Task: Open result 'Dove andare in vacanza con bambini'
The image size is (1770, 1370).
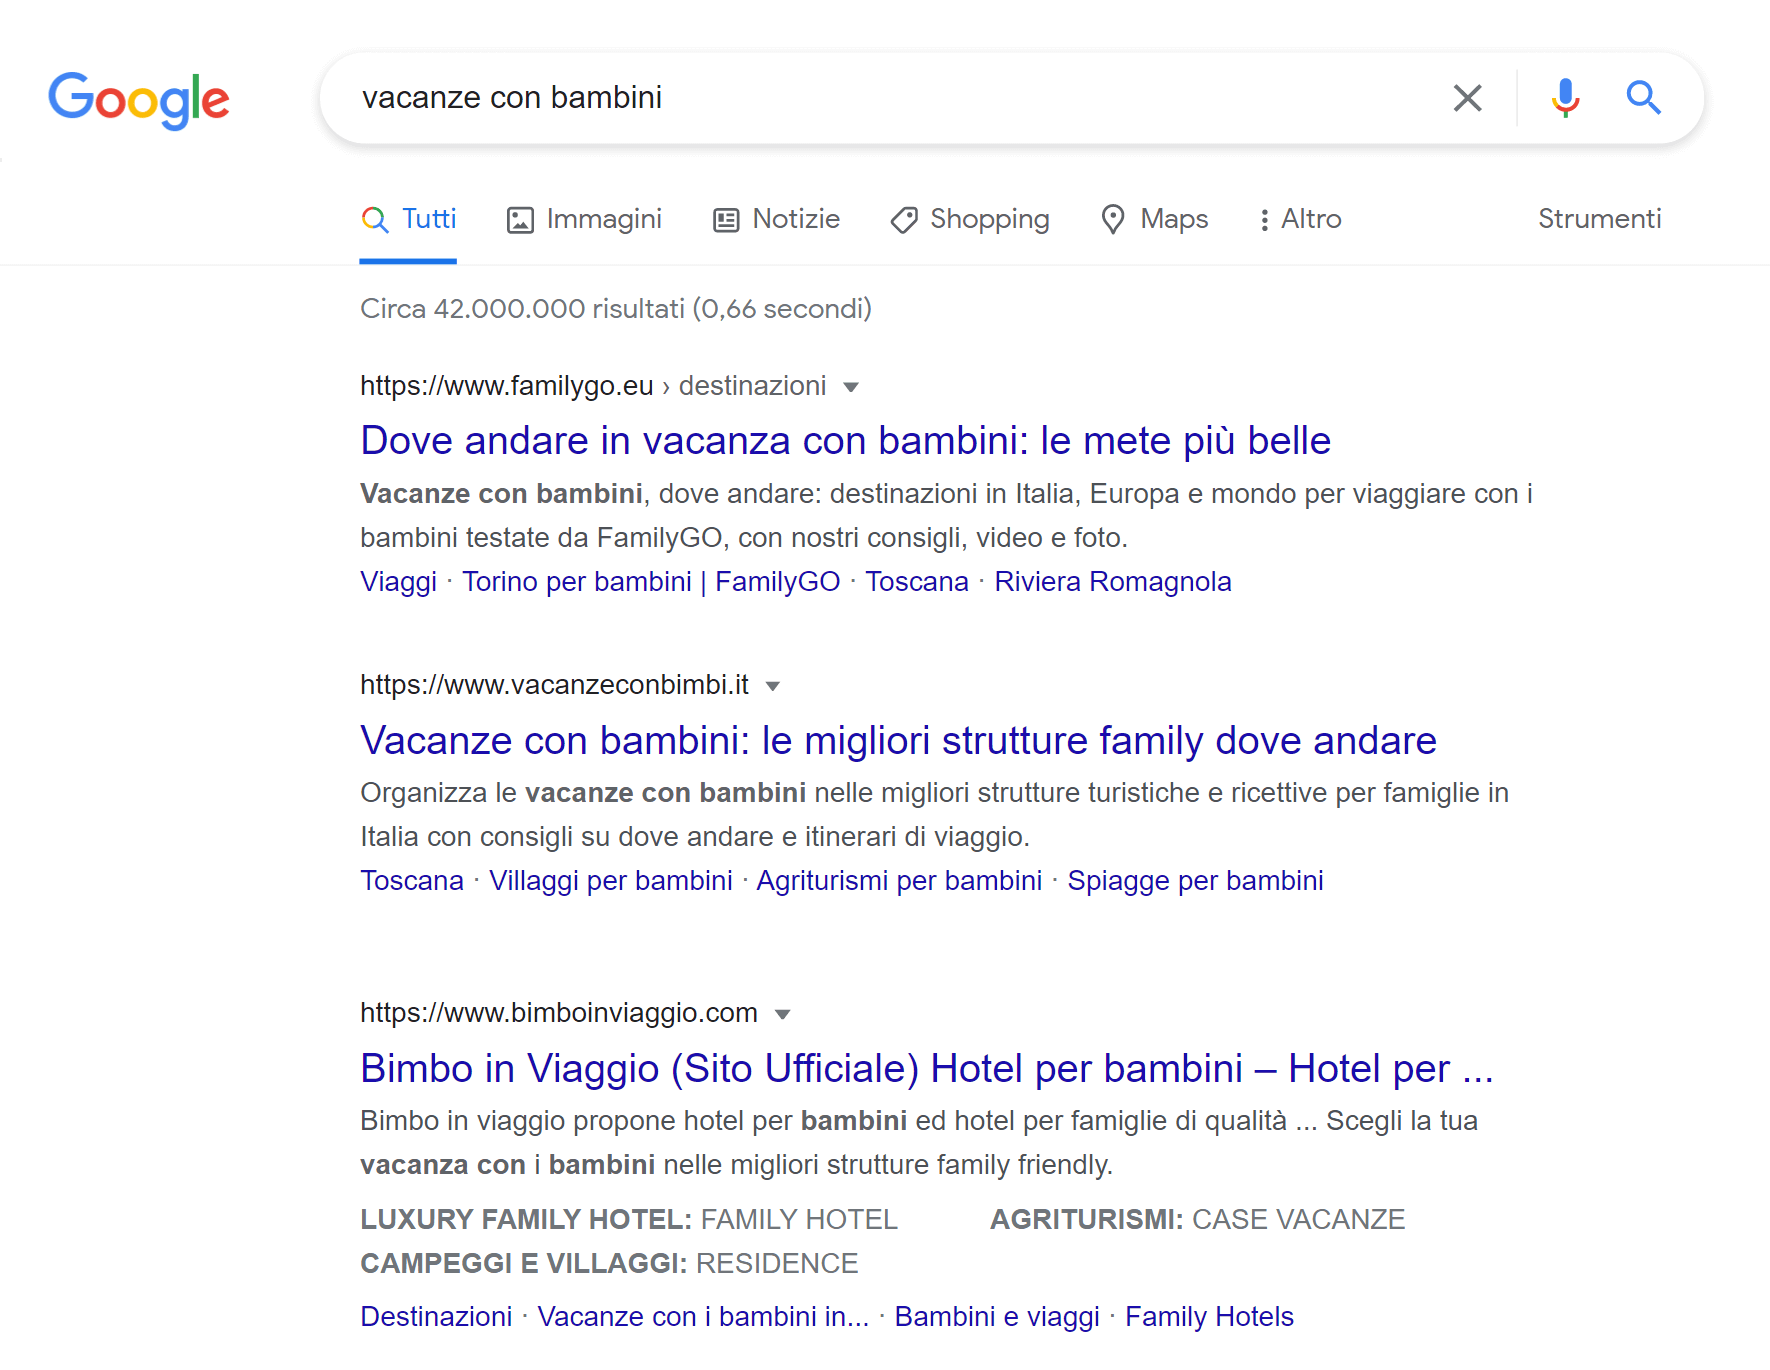Action: pos(845,441)
